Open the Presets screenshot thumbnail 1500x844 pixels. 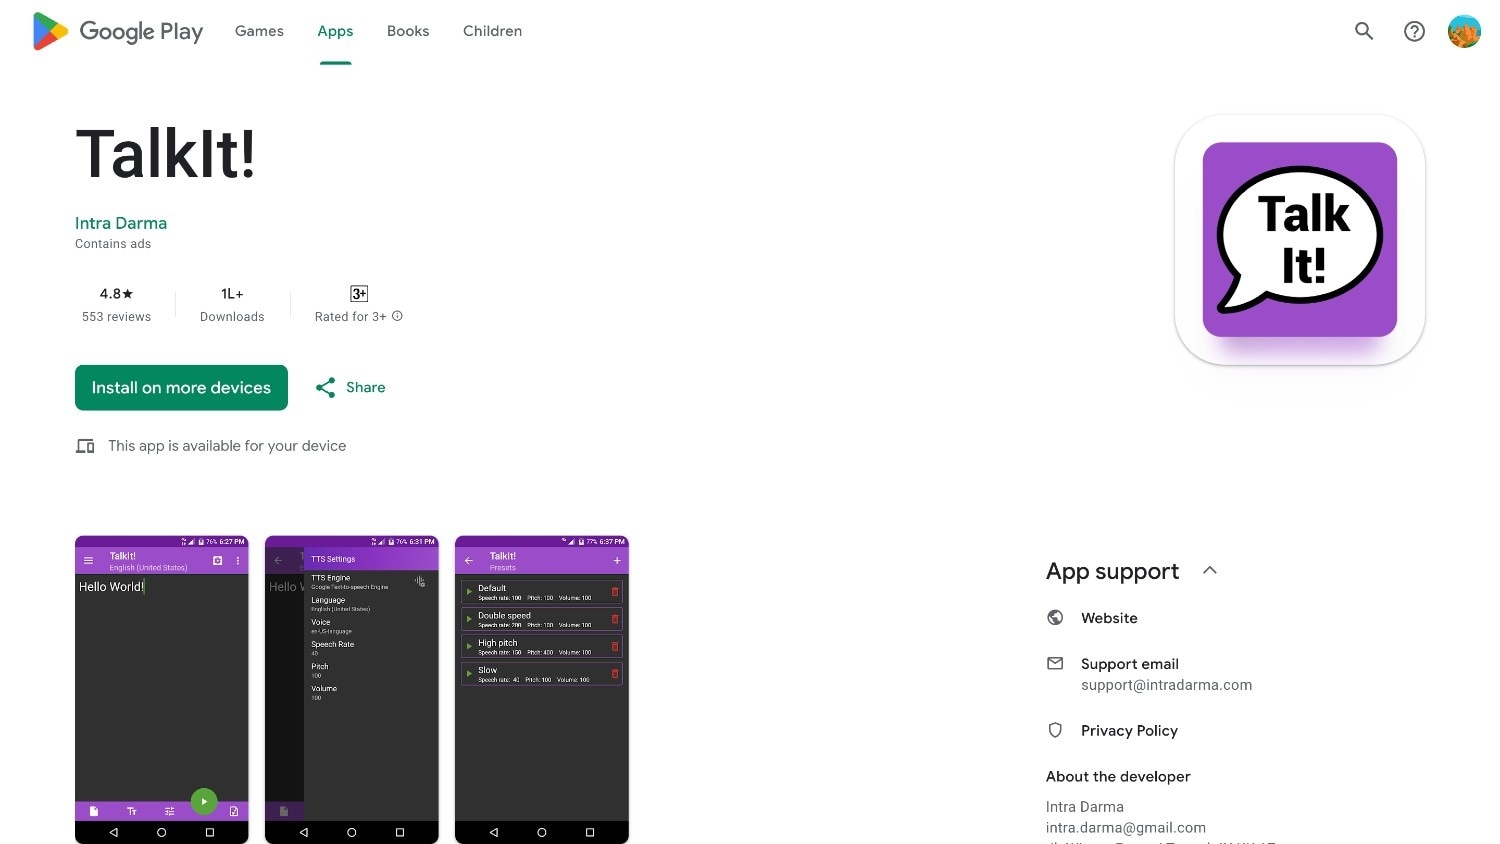[x=542, y=690]
